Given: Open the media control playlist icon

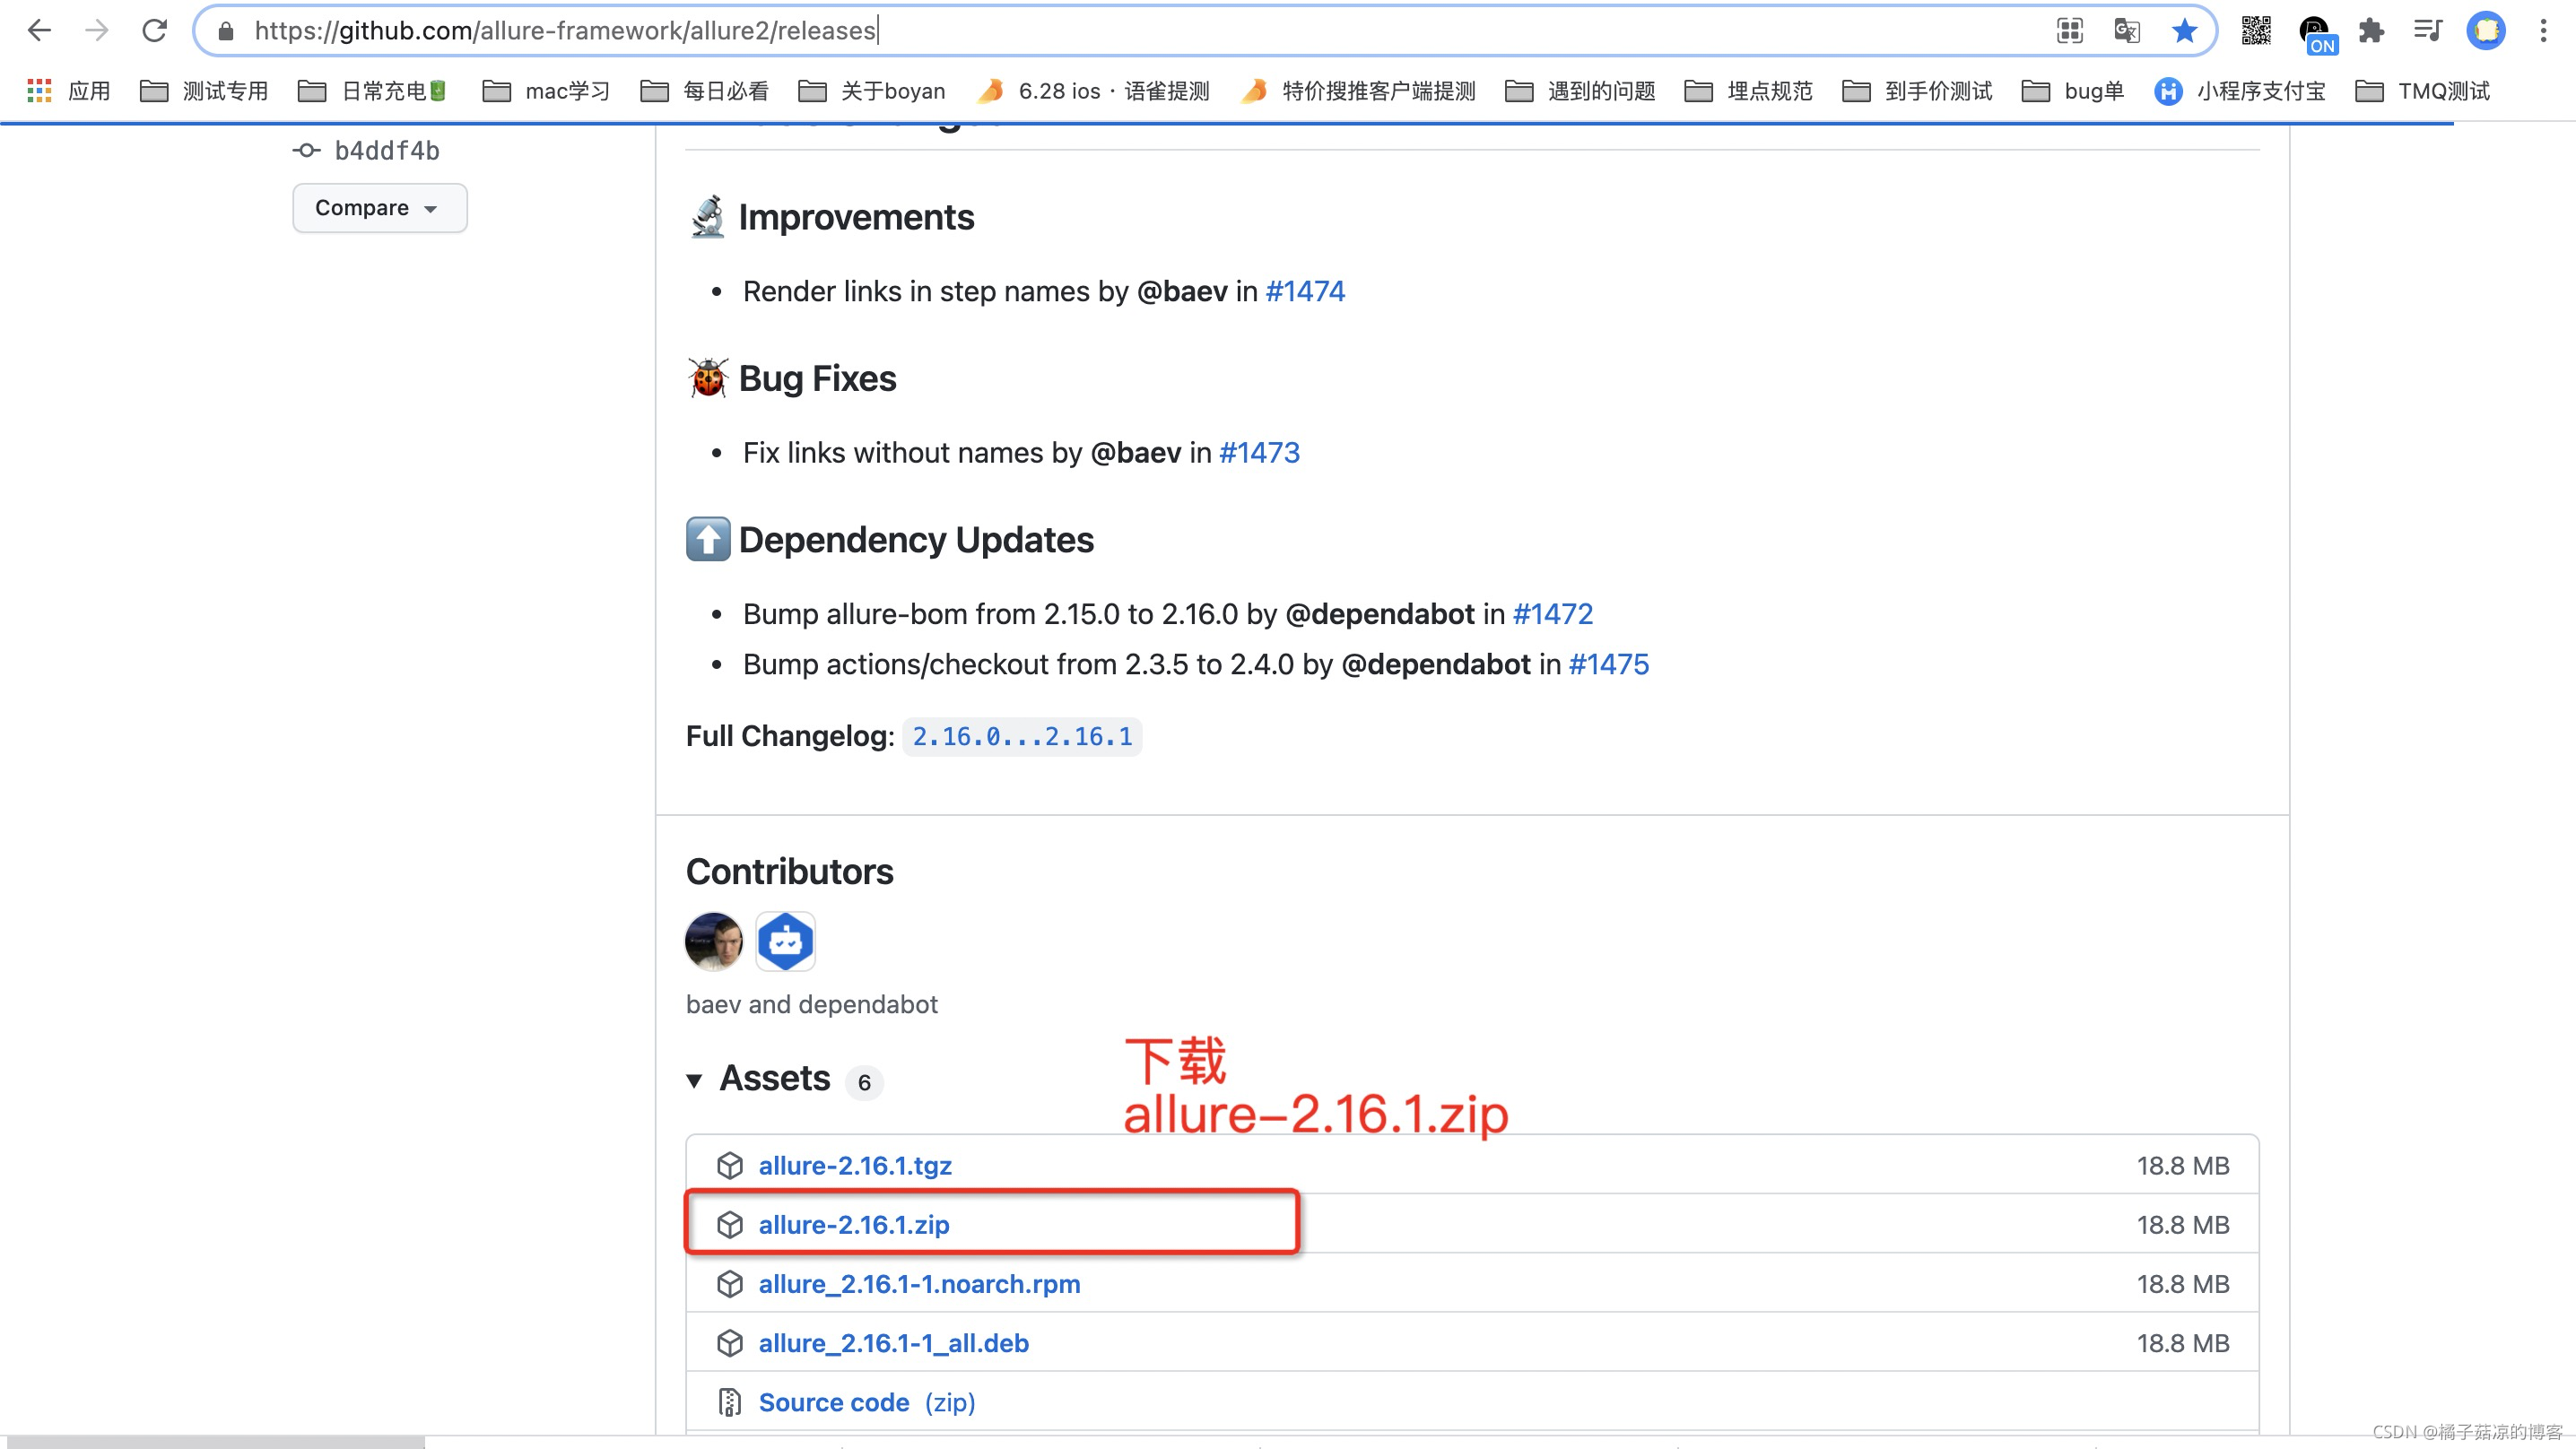Looking at the screenshot, I should [x=2428, y=31].
